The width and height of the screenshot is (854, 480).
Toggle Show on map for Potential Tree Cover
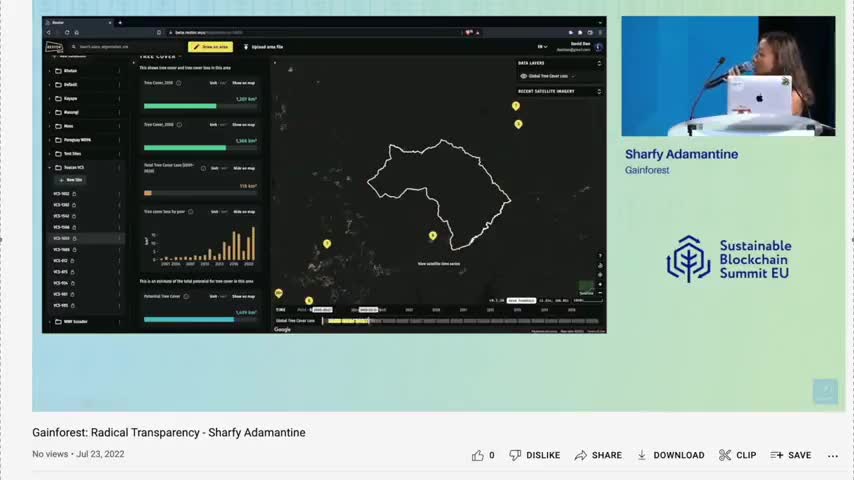pos(243,296)
